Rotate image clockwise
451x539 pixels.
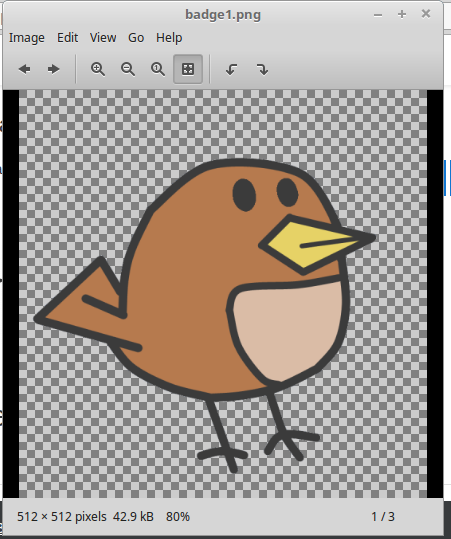tap(262, 69)
